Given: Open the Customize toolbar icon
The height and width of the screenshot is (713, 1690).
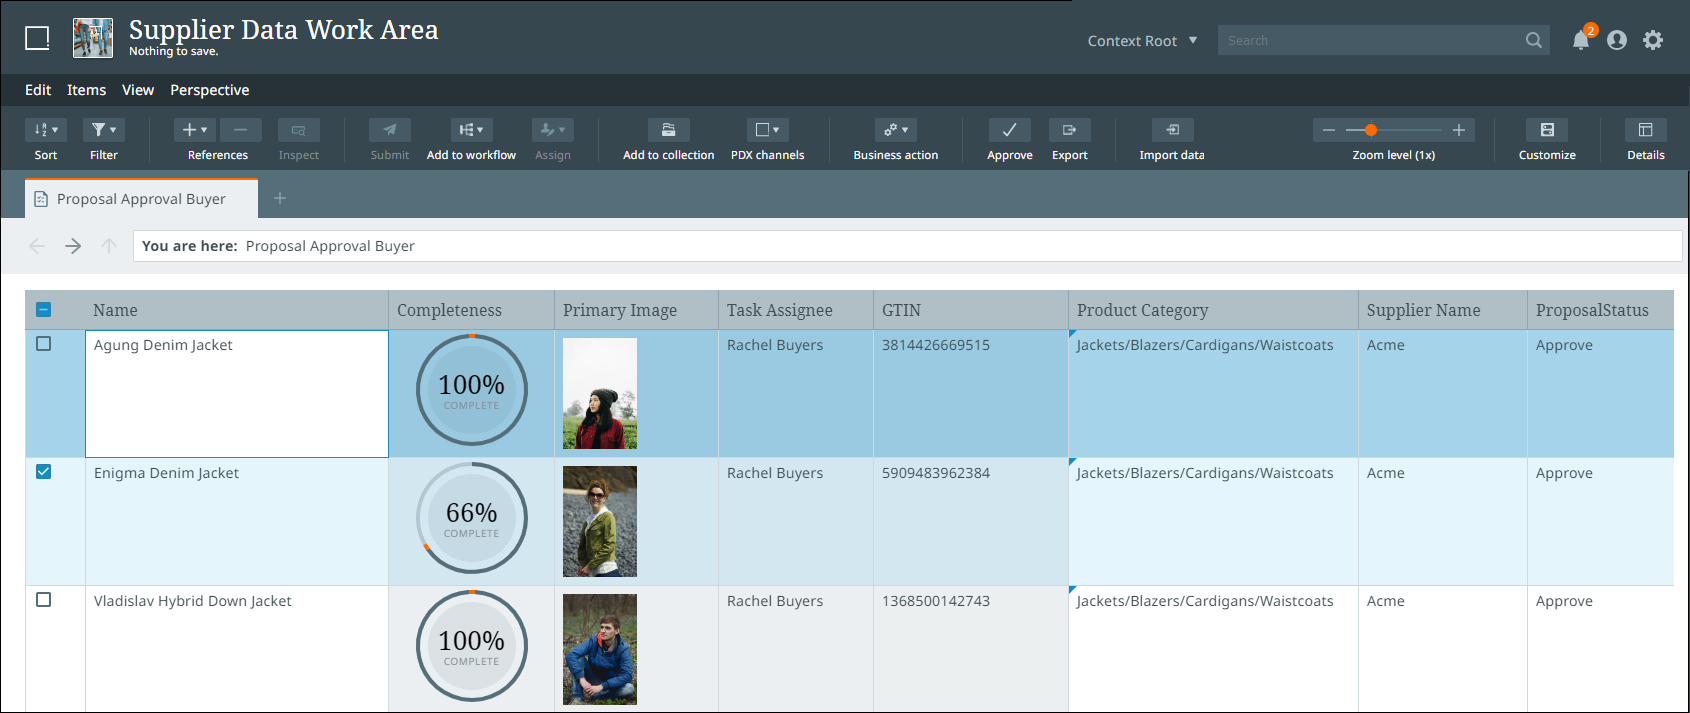Looking at the screenshot, I should [1547, 130].
